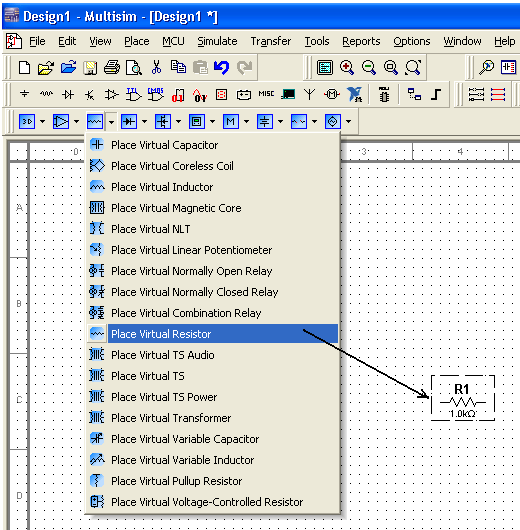Open the Reports menu

tap(361, 41)
